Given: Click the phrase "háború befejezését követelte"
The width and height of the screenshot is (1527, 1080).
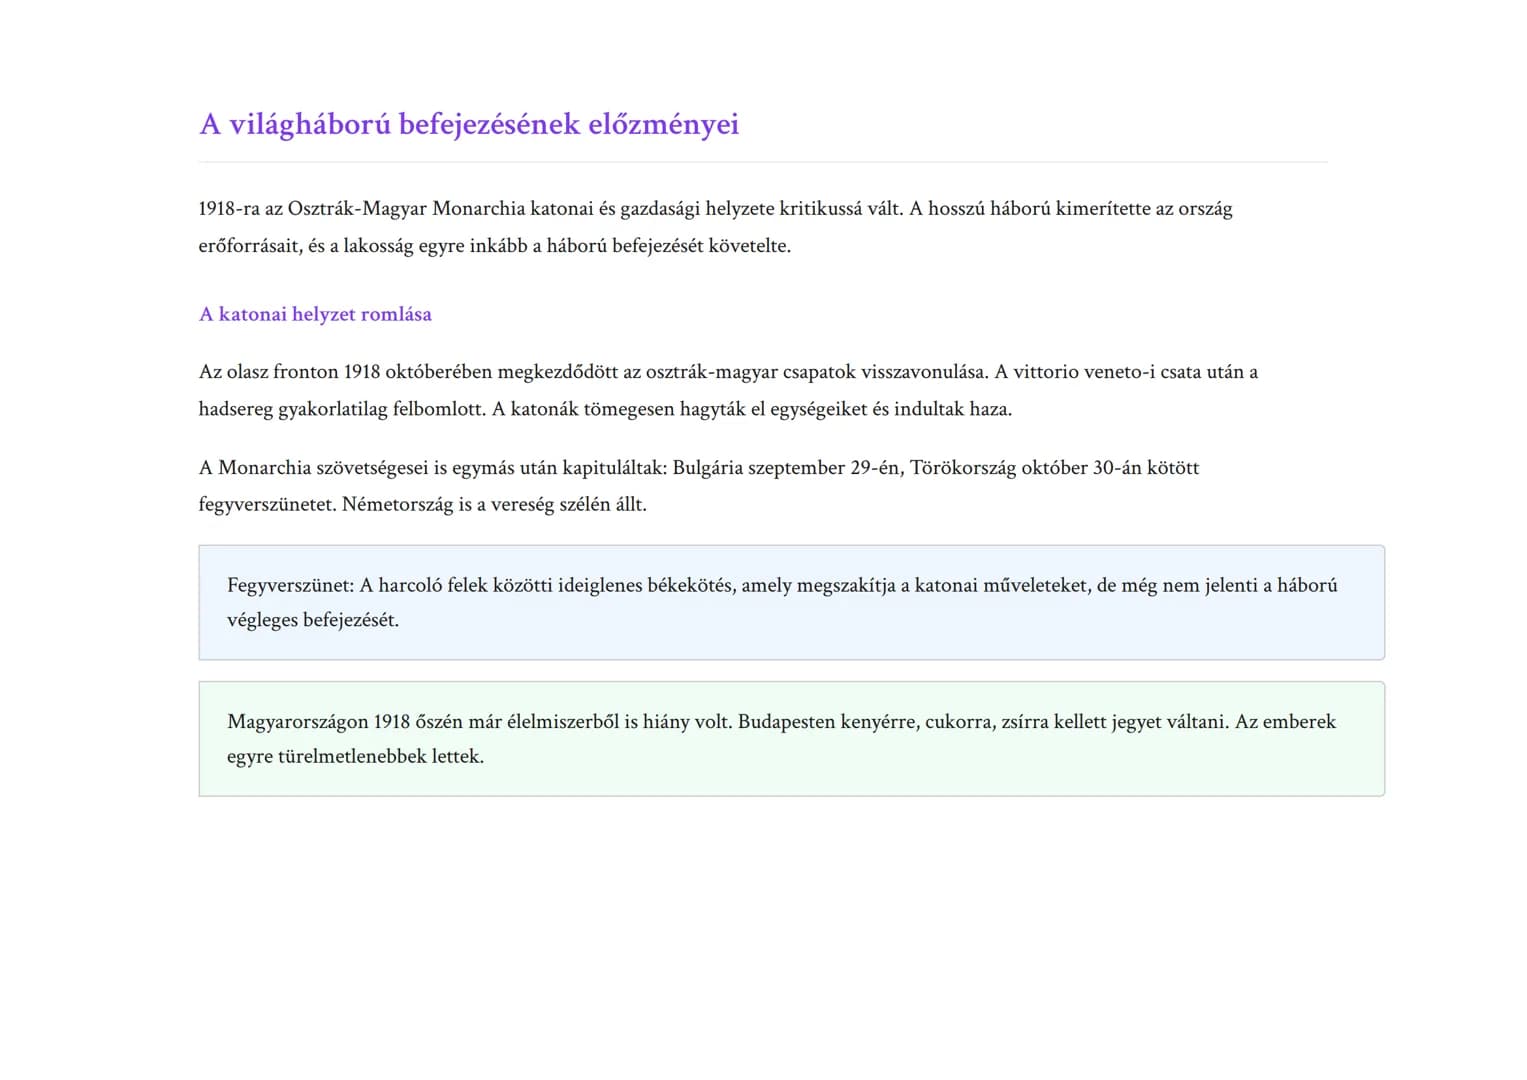Looking at the screenshot, I should click(x=667, y=246).
